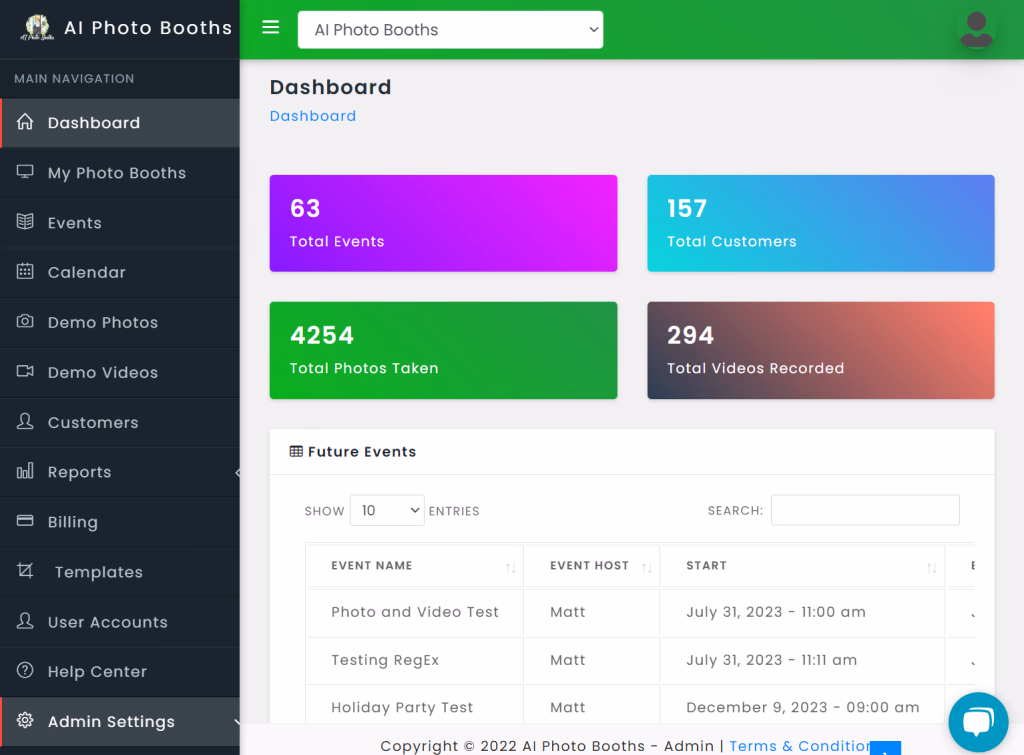Click the Reports bar chart icon
This screenshot has width=1024, height=755.
click(x=25, y=471)
